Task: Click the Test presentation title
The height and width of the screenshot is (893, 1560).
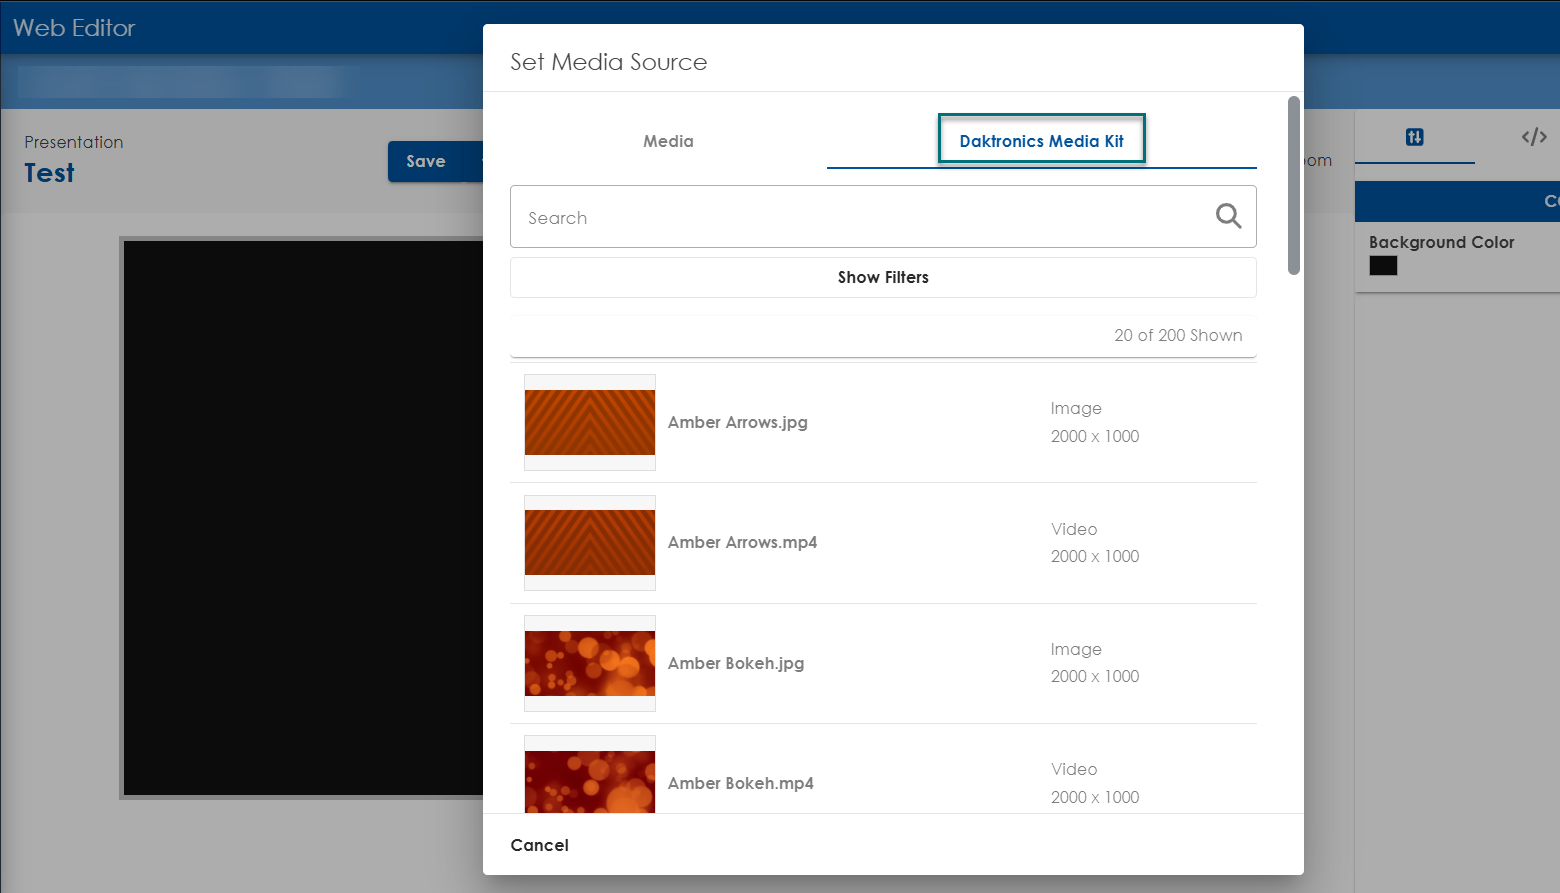Action: click(50, 173)
